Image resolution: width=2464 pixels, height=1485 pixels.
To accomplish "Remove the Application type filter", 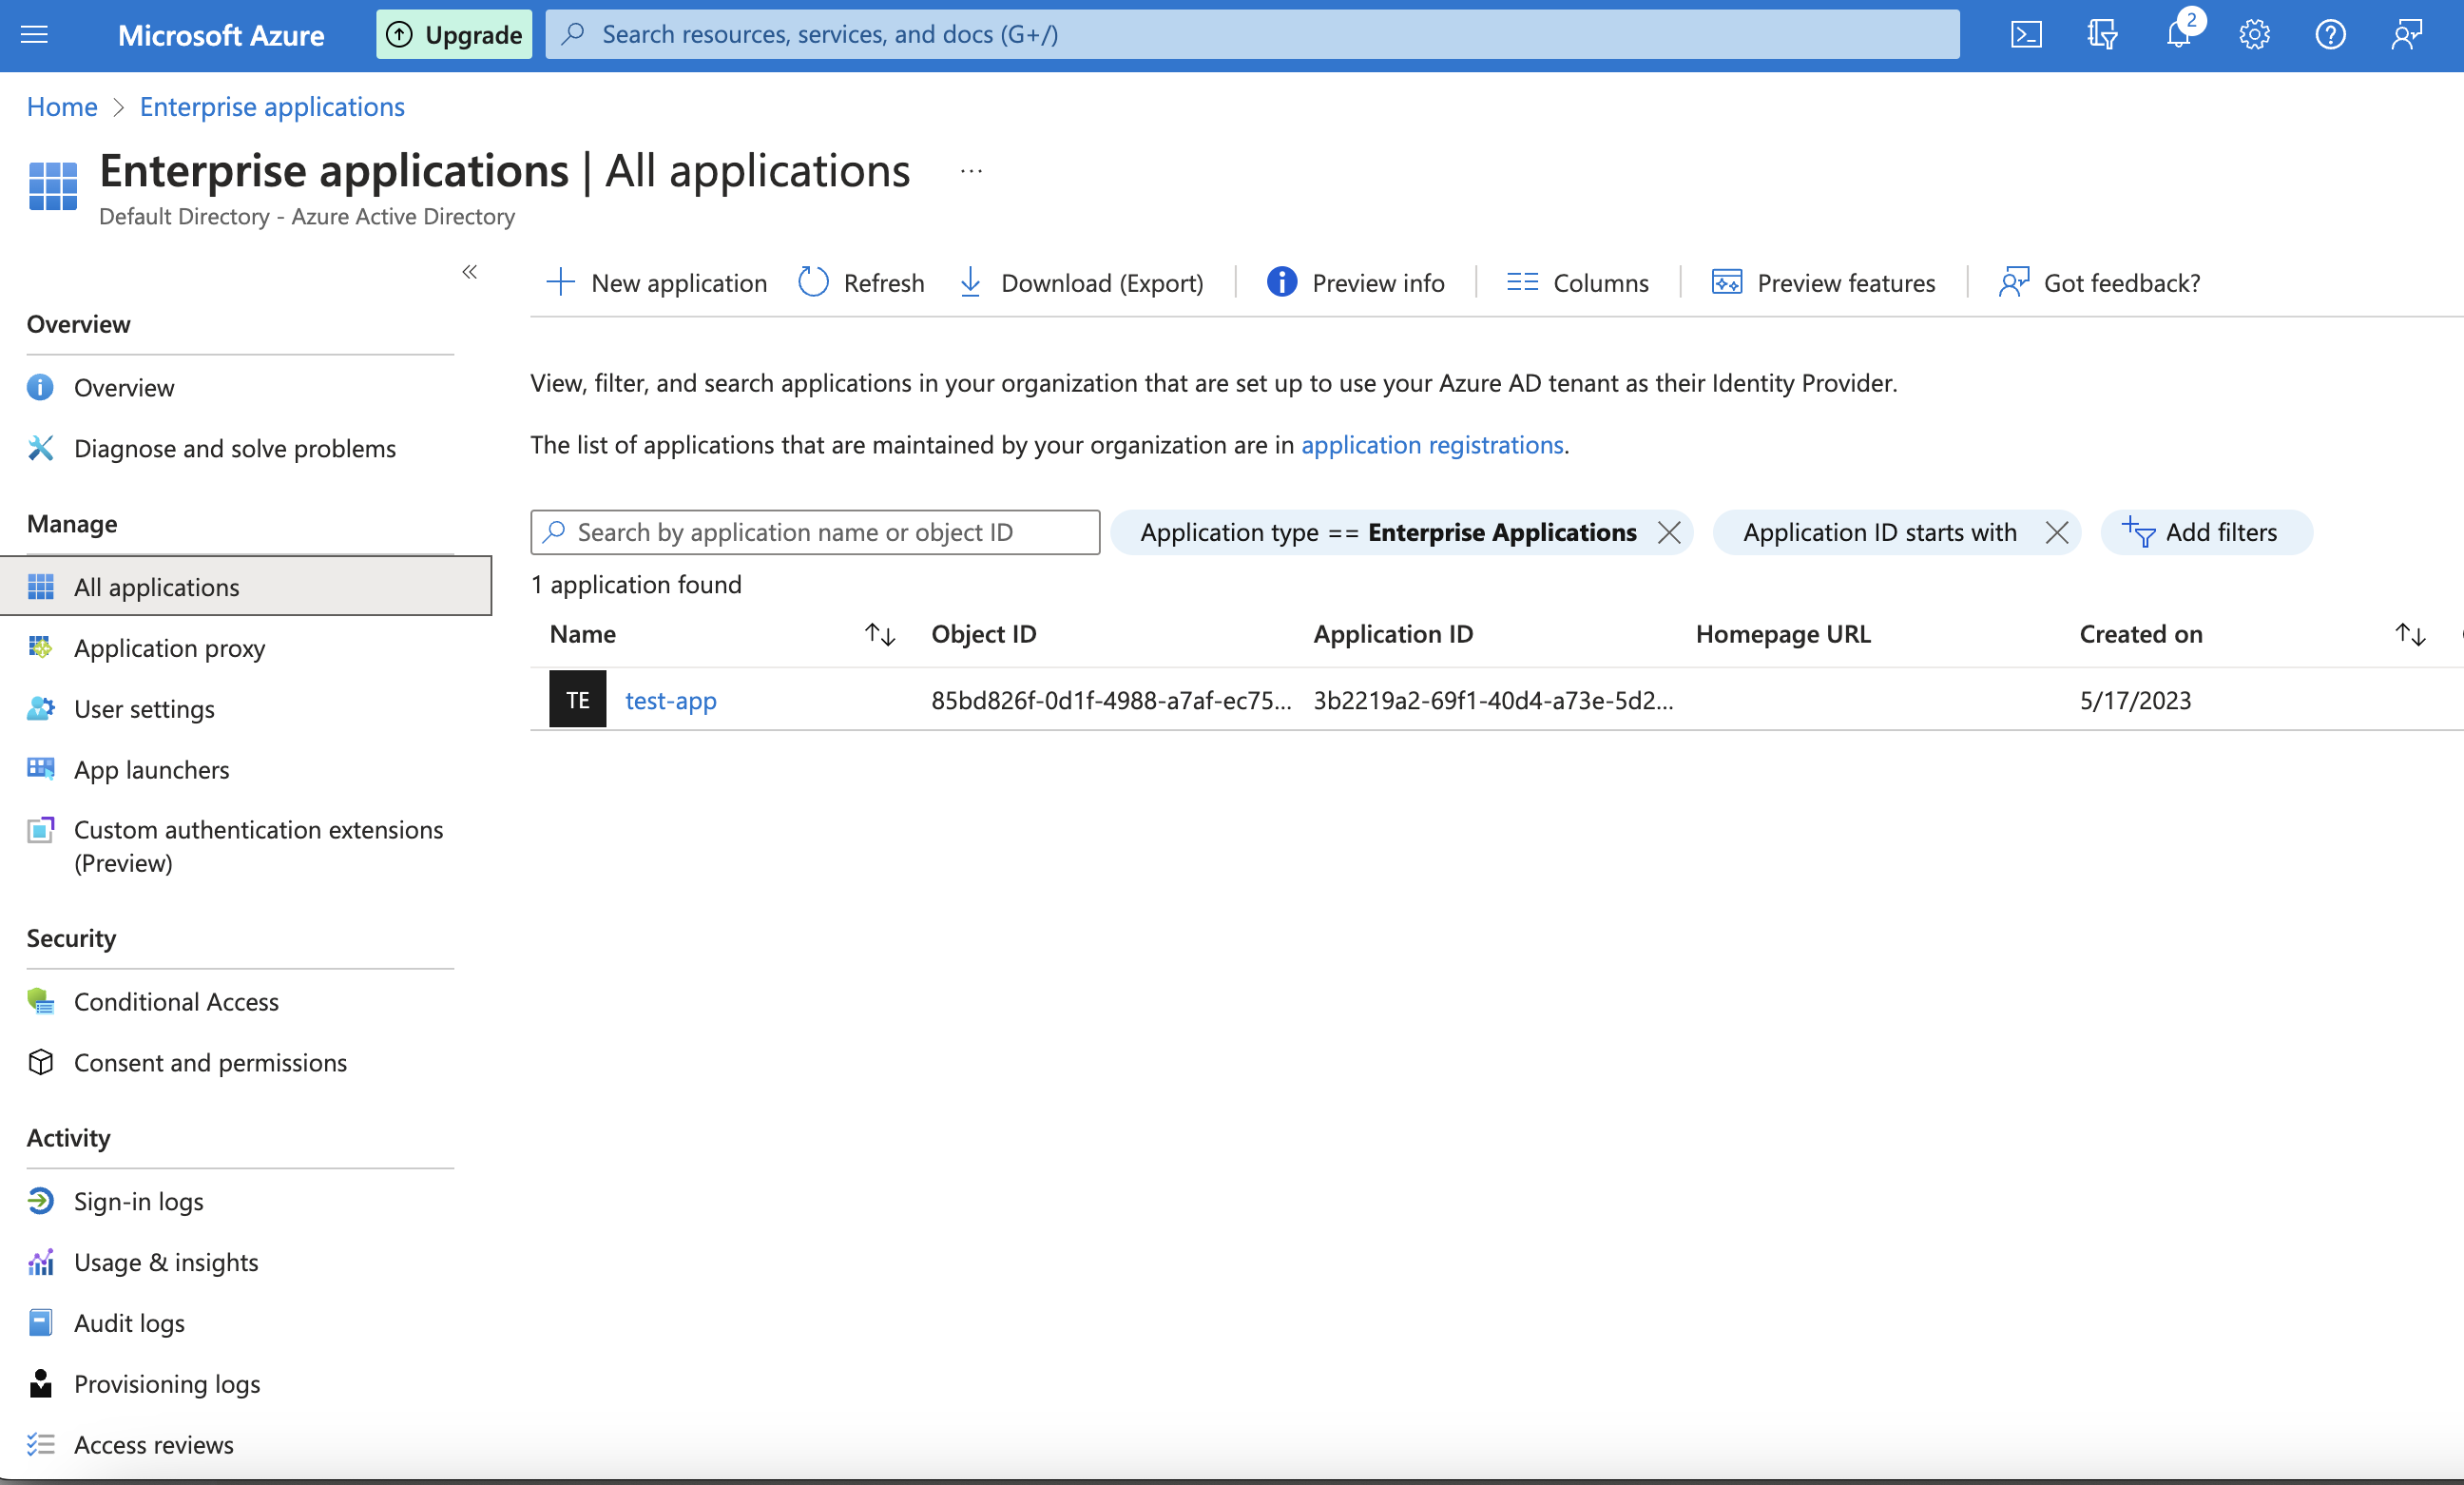I will coord(1668,532).
